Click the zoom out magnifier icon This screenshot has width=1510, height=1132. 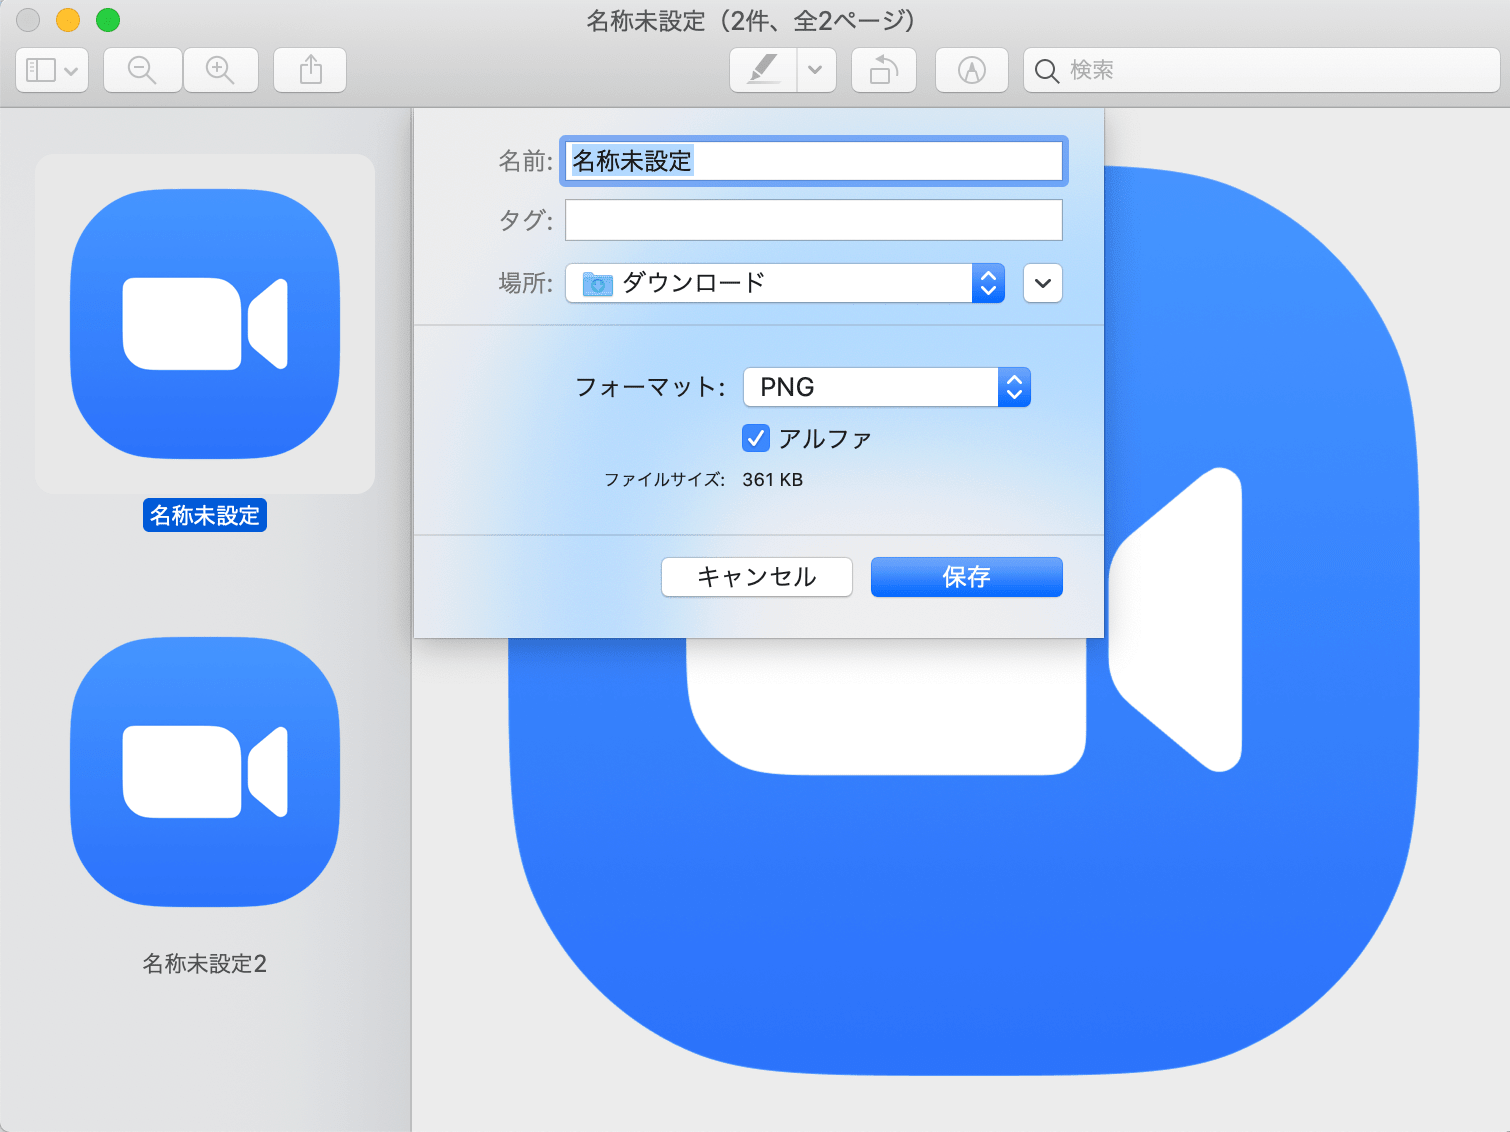(143, 70)
